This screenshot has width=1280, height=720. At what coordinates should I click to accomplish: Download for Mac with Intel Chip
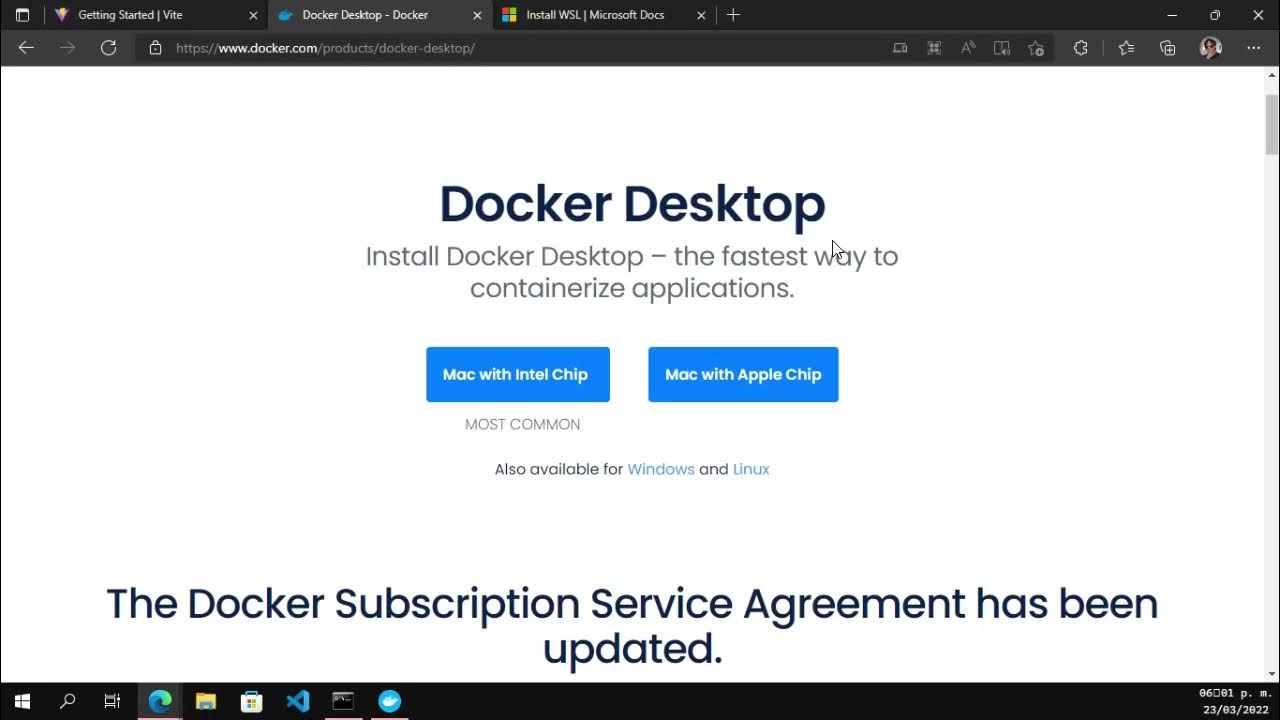click(518, 374)
